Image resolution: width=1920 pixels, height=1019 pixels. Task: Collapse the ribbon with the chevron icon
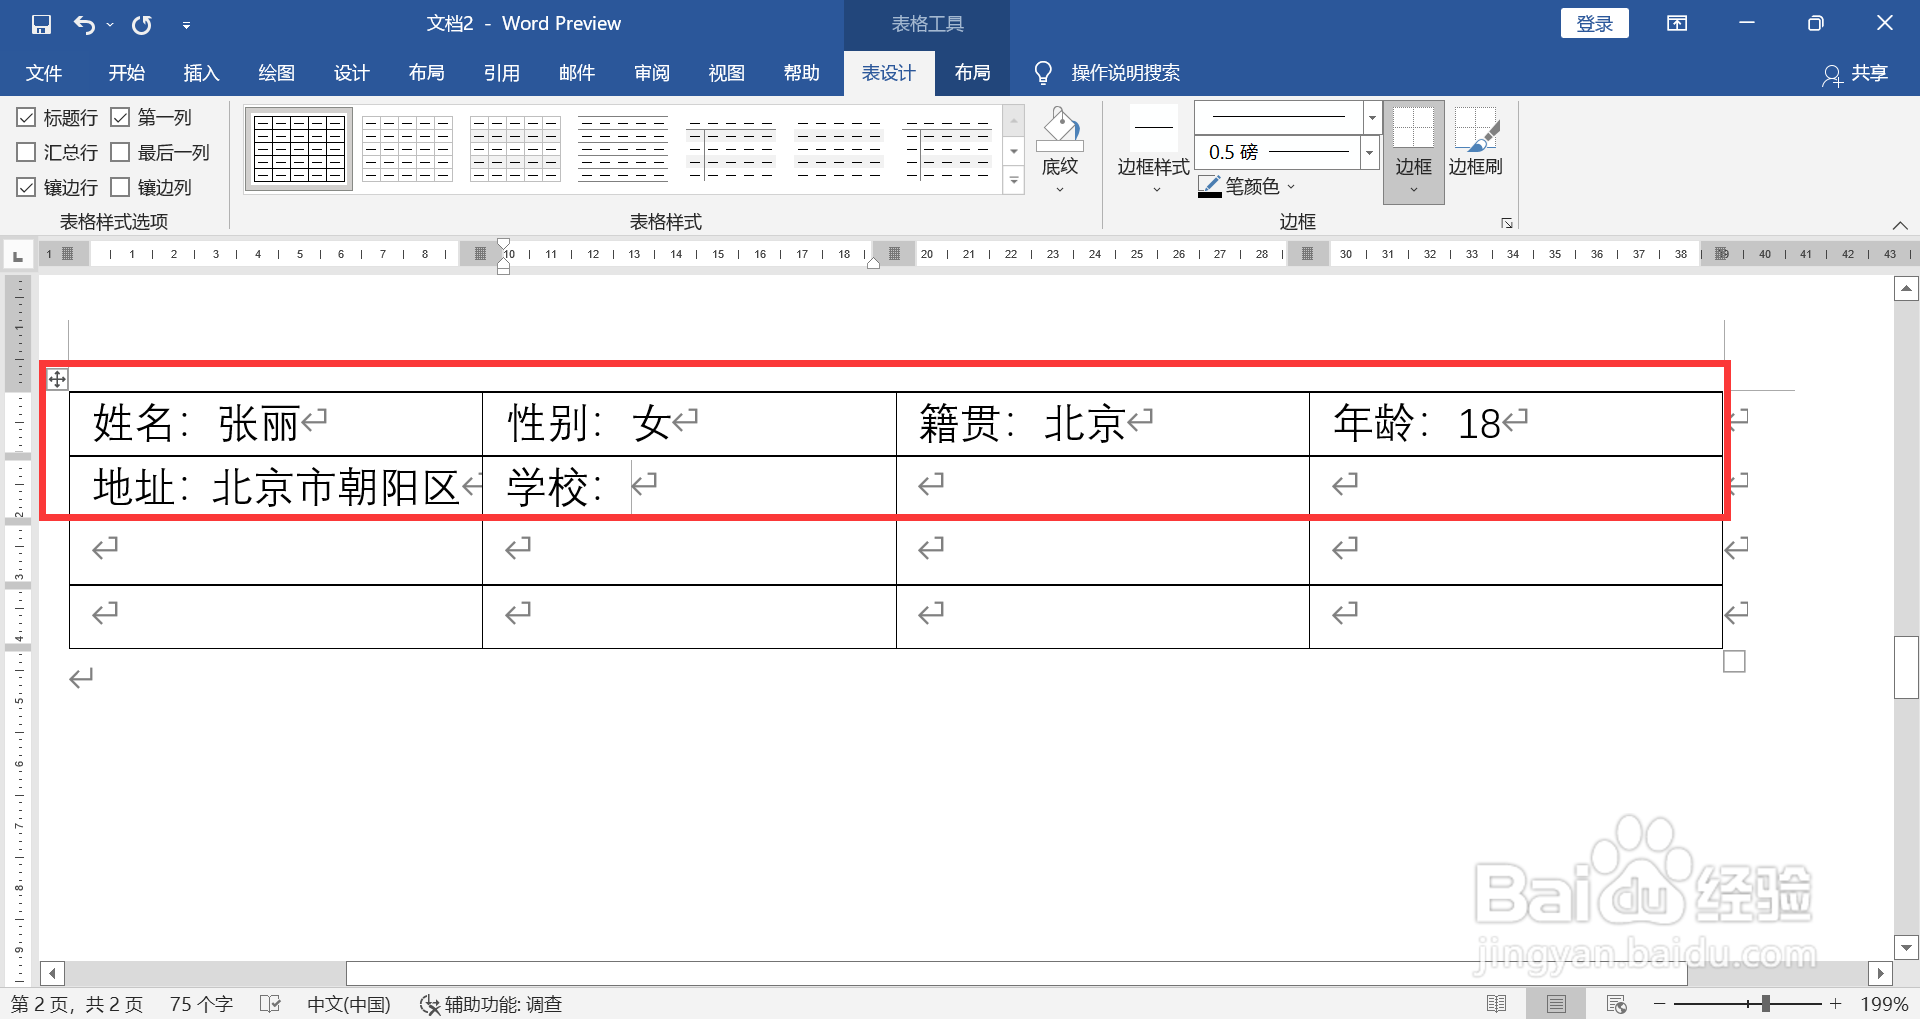coord(1900,224)
